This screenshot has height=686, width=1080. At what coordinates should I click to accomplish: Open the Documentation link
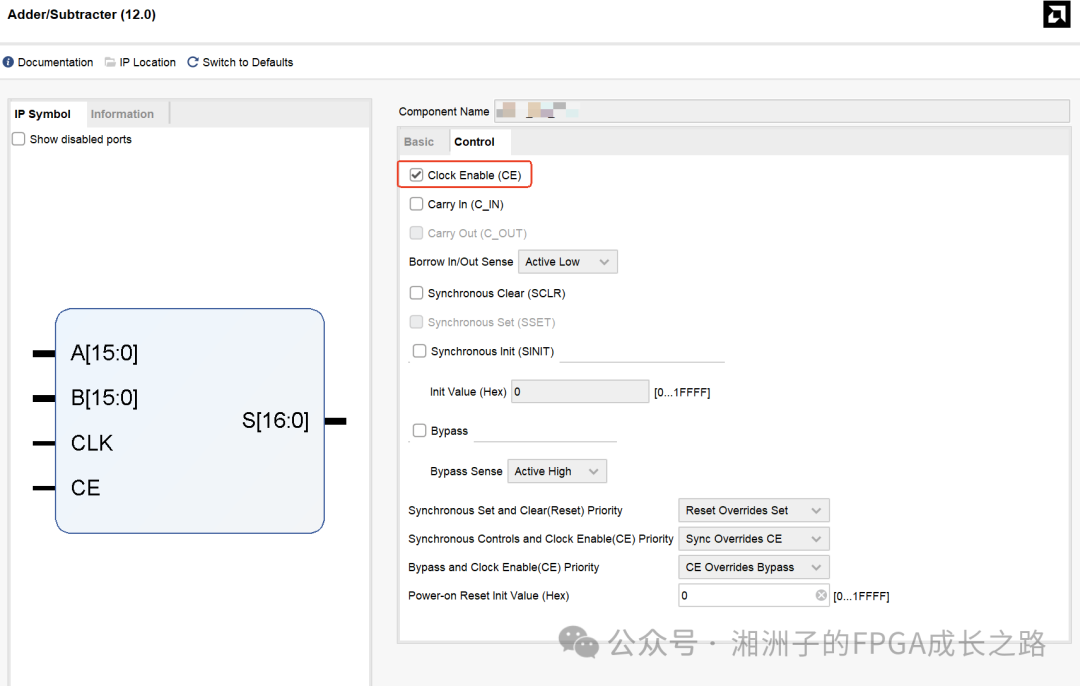point(55,62)
